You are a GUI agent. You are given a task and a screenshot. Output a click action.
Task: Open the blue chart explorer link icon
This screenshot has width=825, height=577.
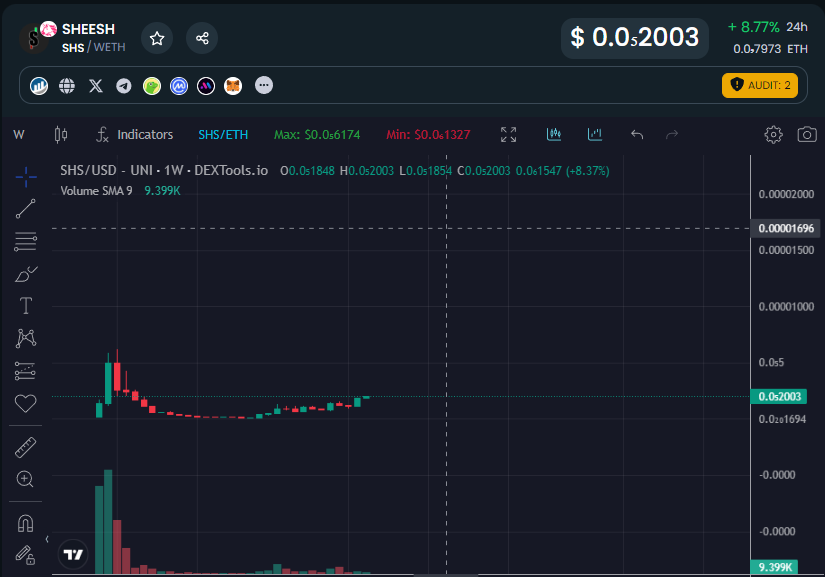point(39,85)
